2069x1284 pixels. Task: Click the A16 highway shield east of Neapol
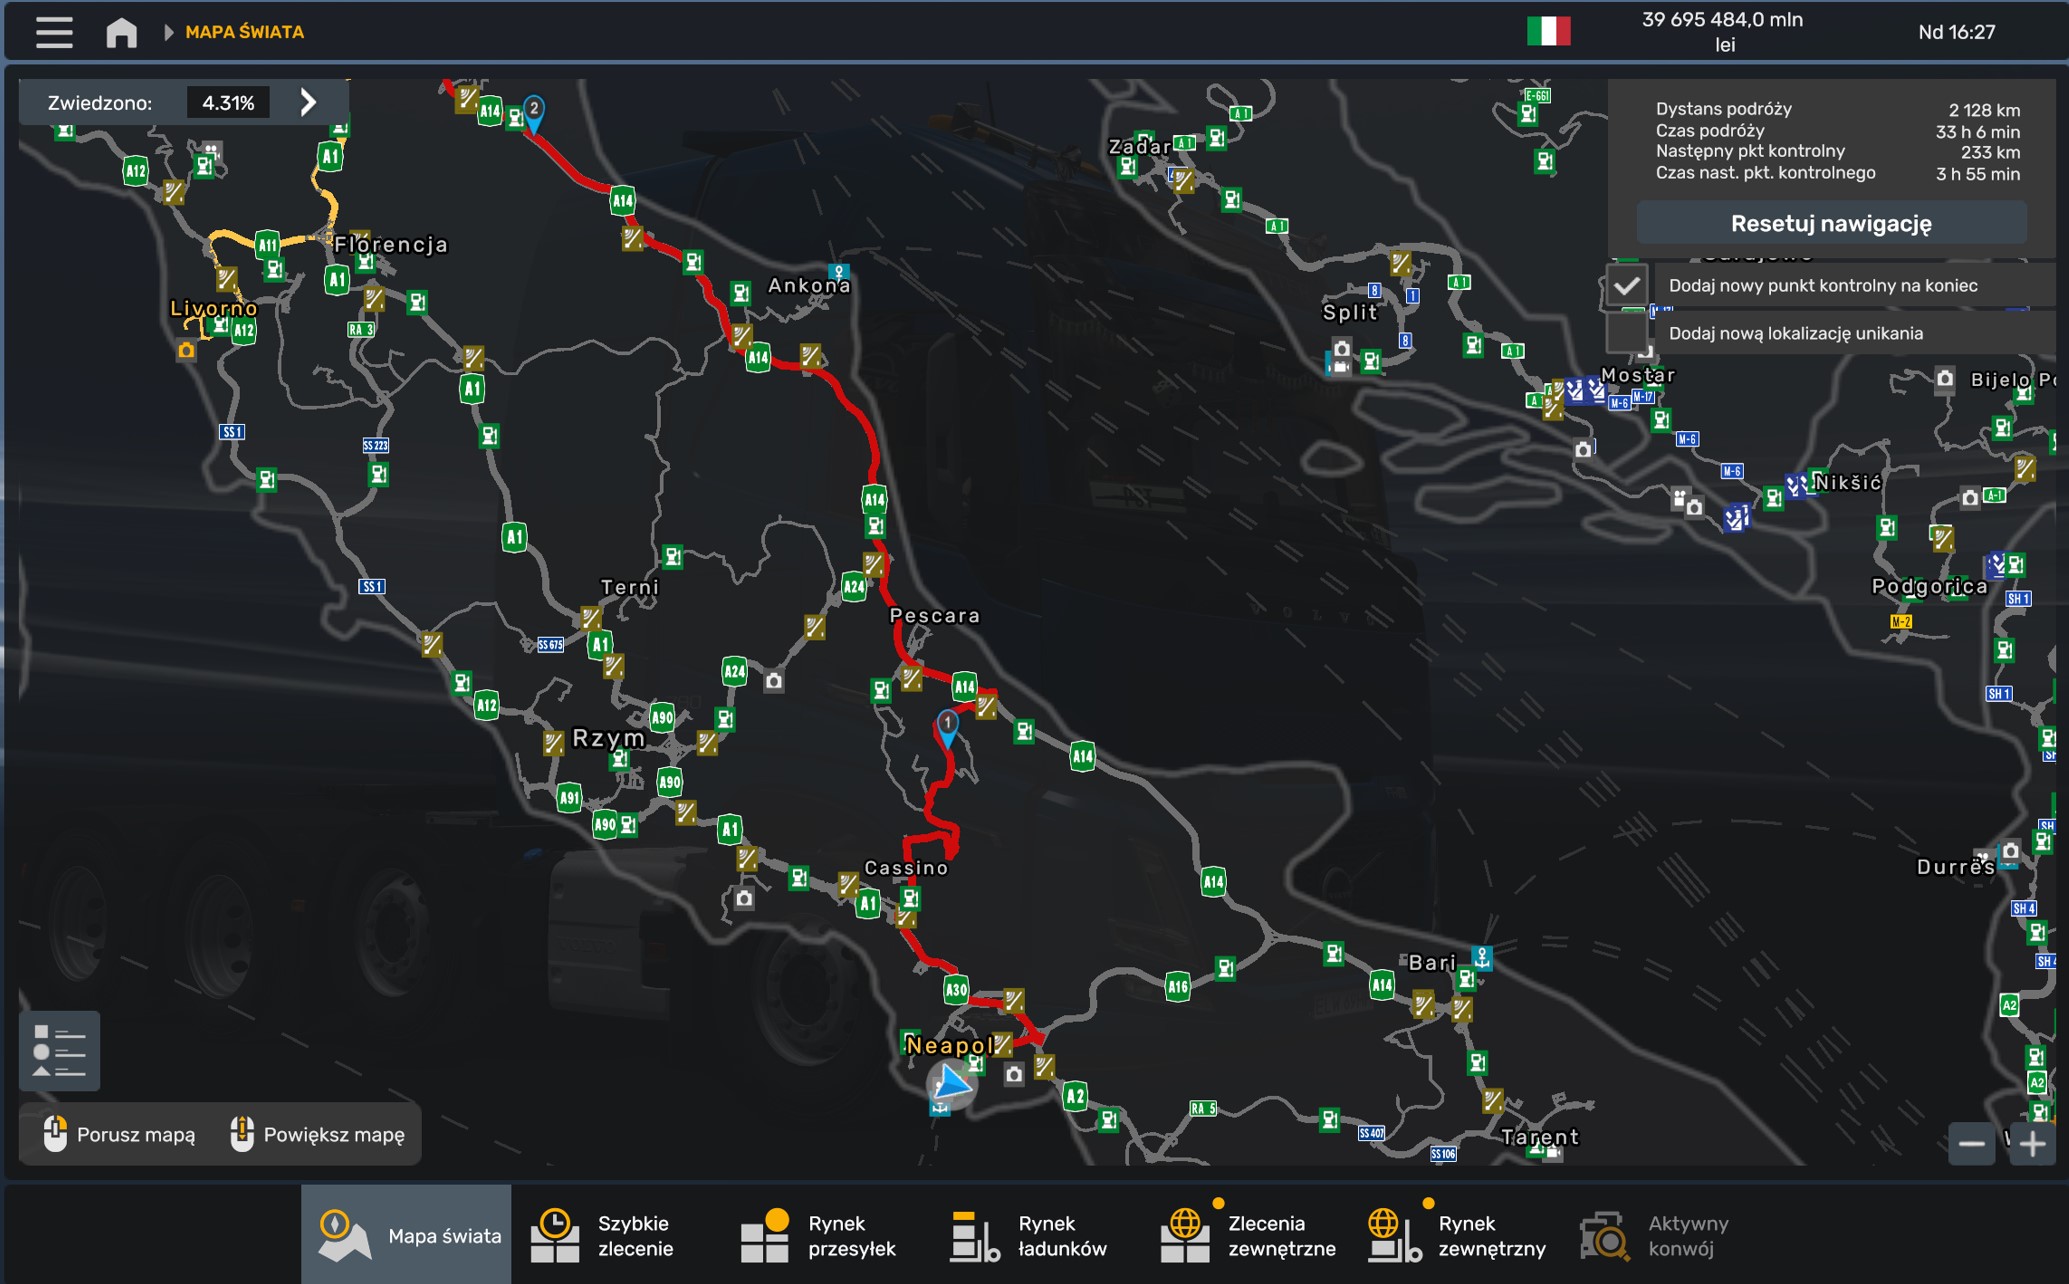pos(1178,987)
